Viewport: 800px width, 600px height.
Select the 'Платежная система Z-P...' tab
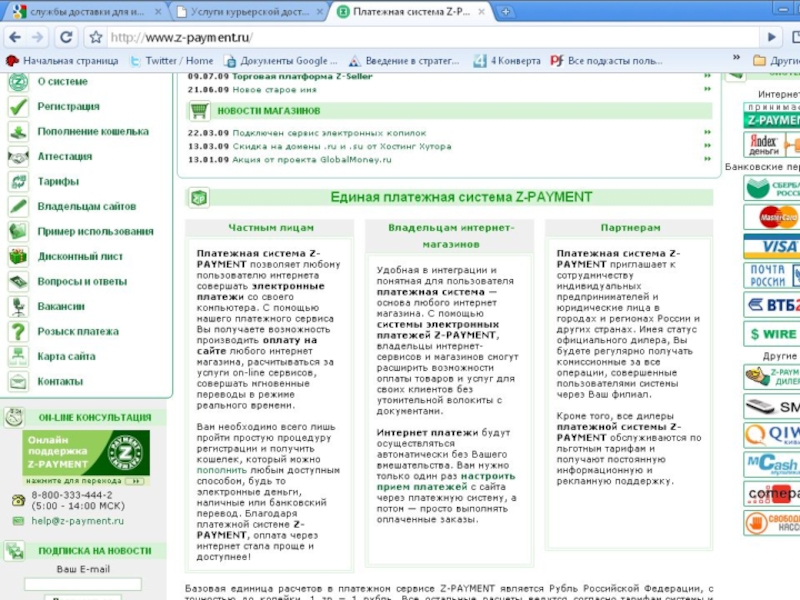pyautogui.click(x=412, y=11)
